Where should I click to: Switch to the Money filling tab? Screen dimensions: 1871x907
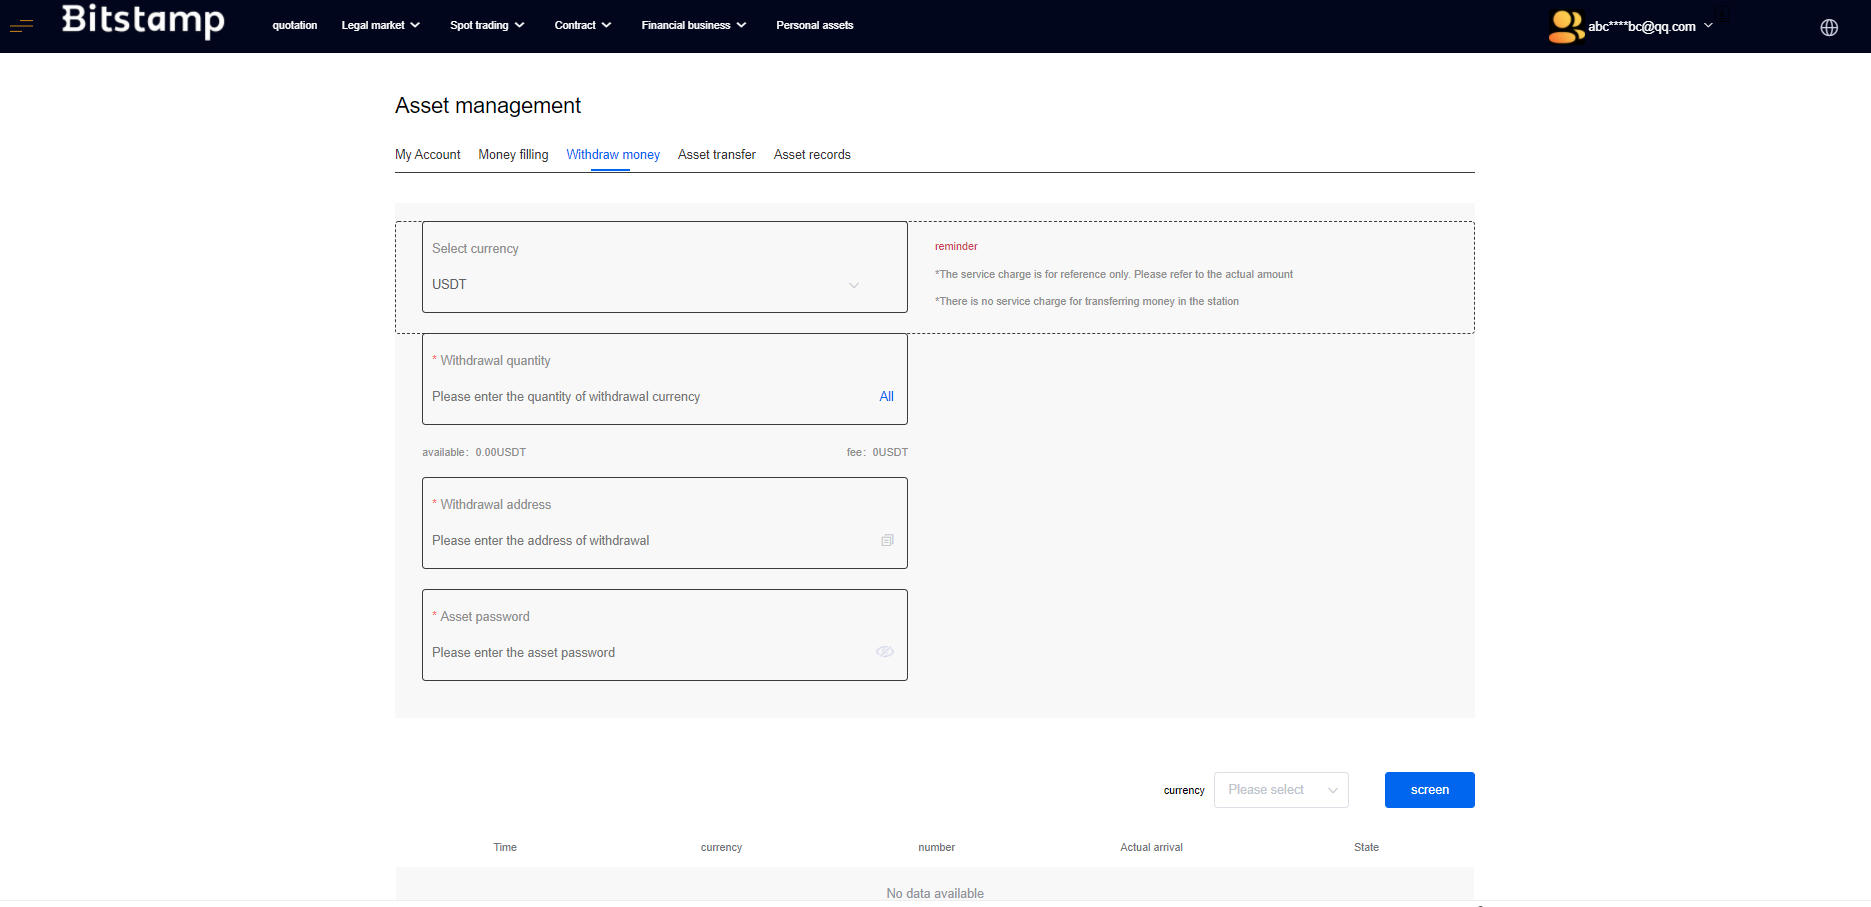(x=513, y=155)
